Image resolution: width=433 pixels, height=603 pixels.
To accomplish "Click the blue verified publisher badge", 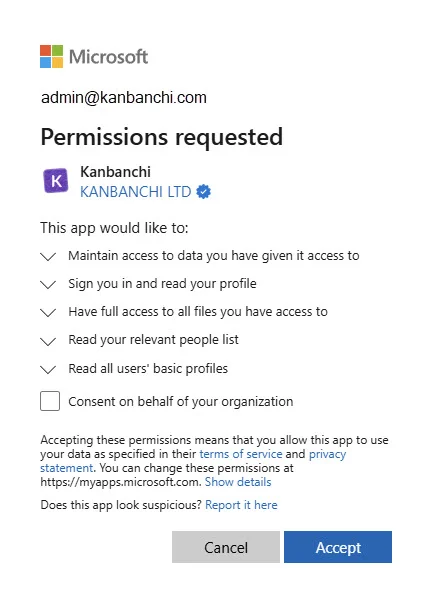I will pyautogui.click(x=203, y=191).
